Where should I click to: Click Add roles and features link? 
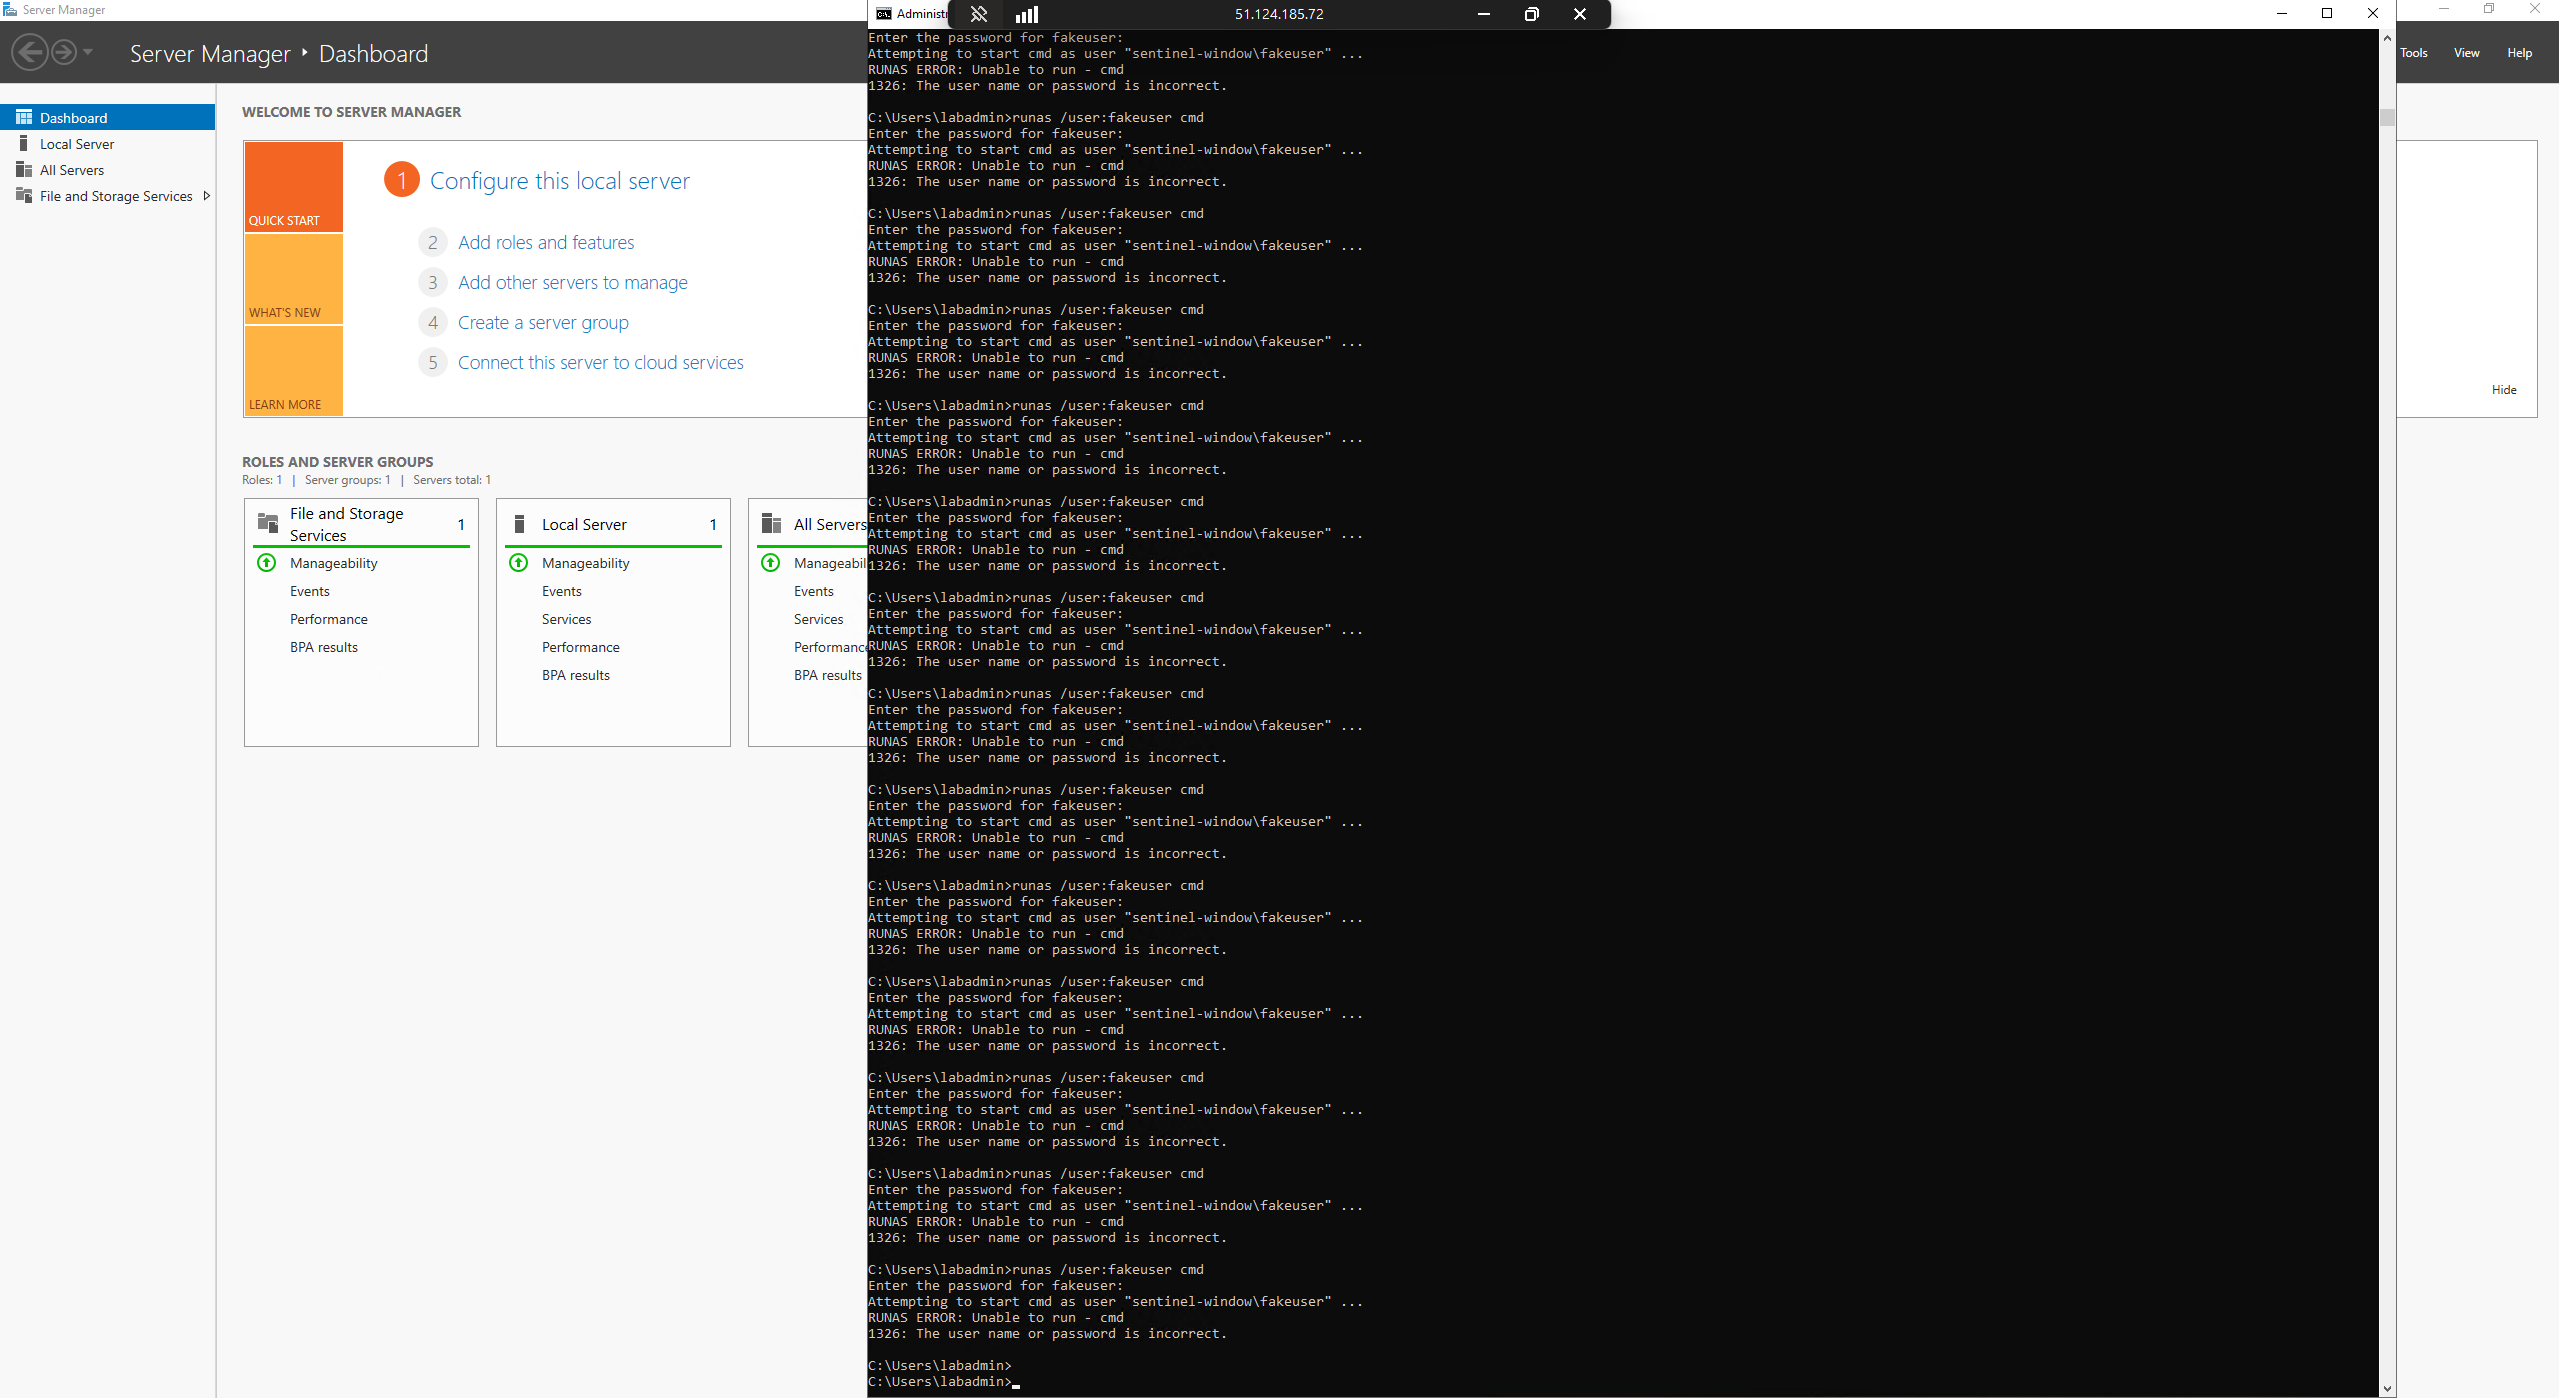pos(546,243)
